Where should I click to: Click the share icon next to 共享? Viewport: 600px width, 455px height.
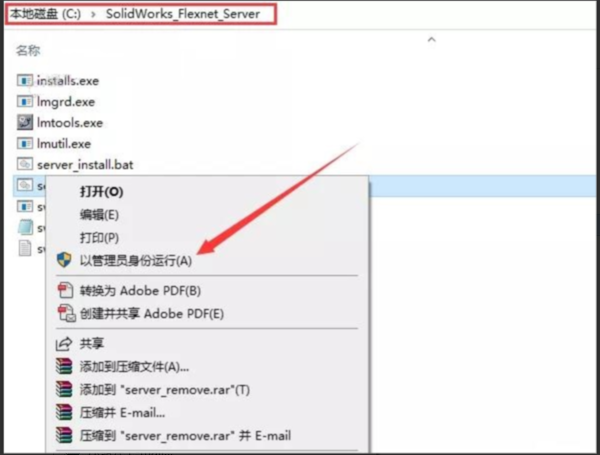click(x=64, y=344)
